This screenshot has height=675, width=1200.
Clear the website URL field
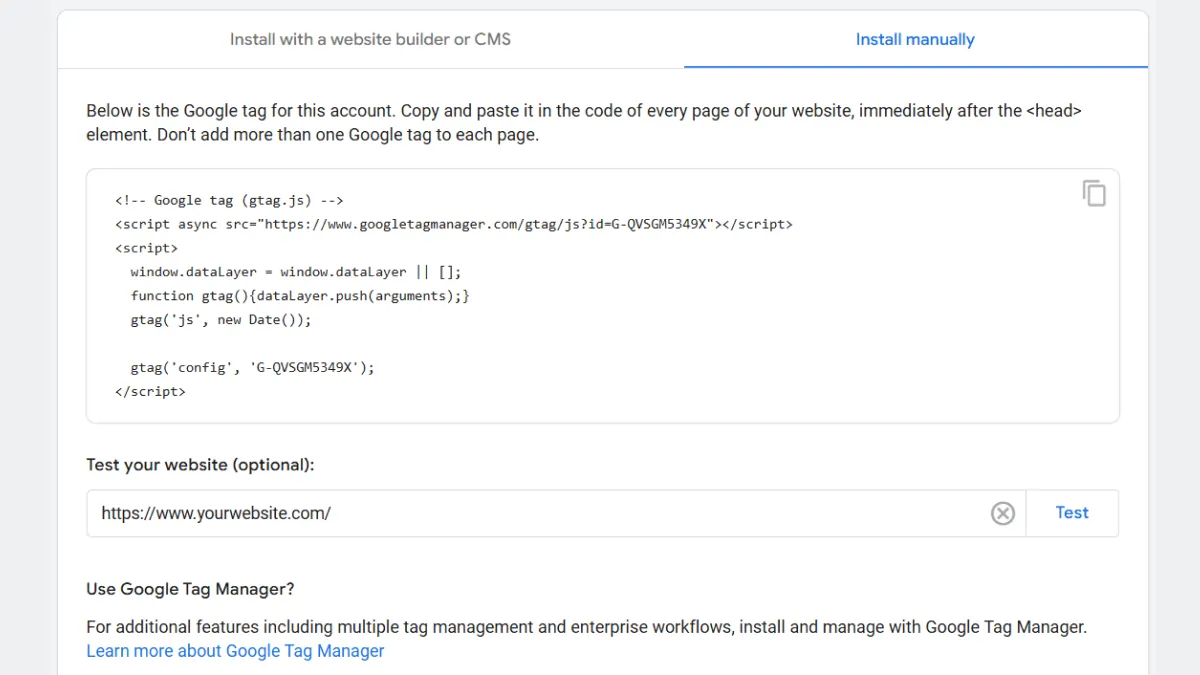point(1002,513)
